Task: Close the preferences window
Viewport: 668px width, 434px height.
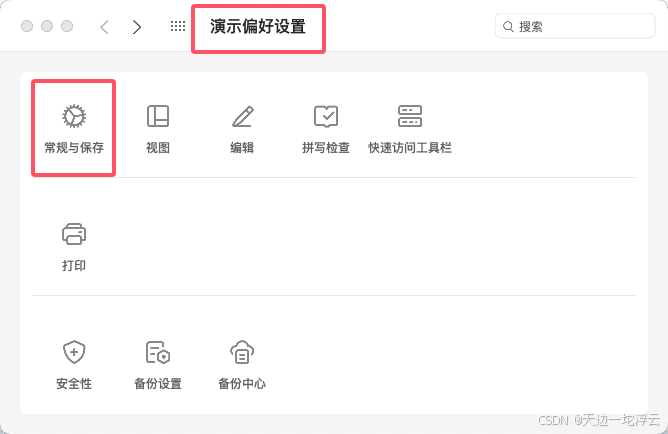Action: pyautogui.click(x=27, y=26)
